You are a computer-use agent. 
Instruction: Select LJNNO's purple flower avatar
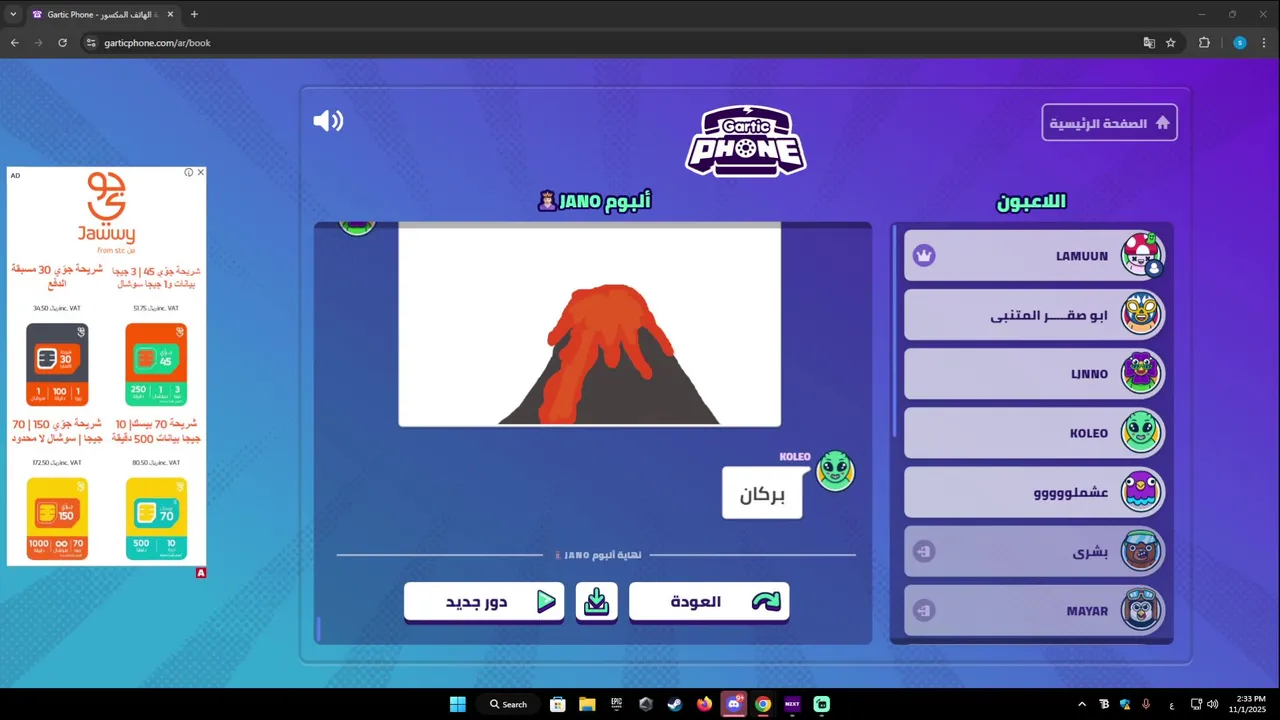1141,373
